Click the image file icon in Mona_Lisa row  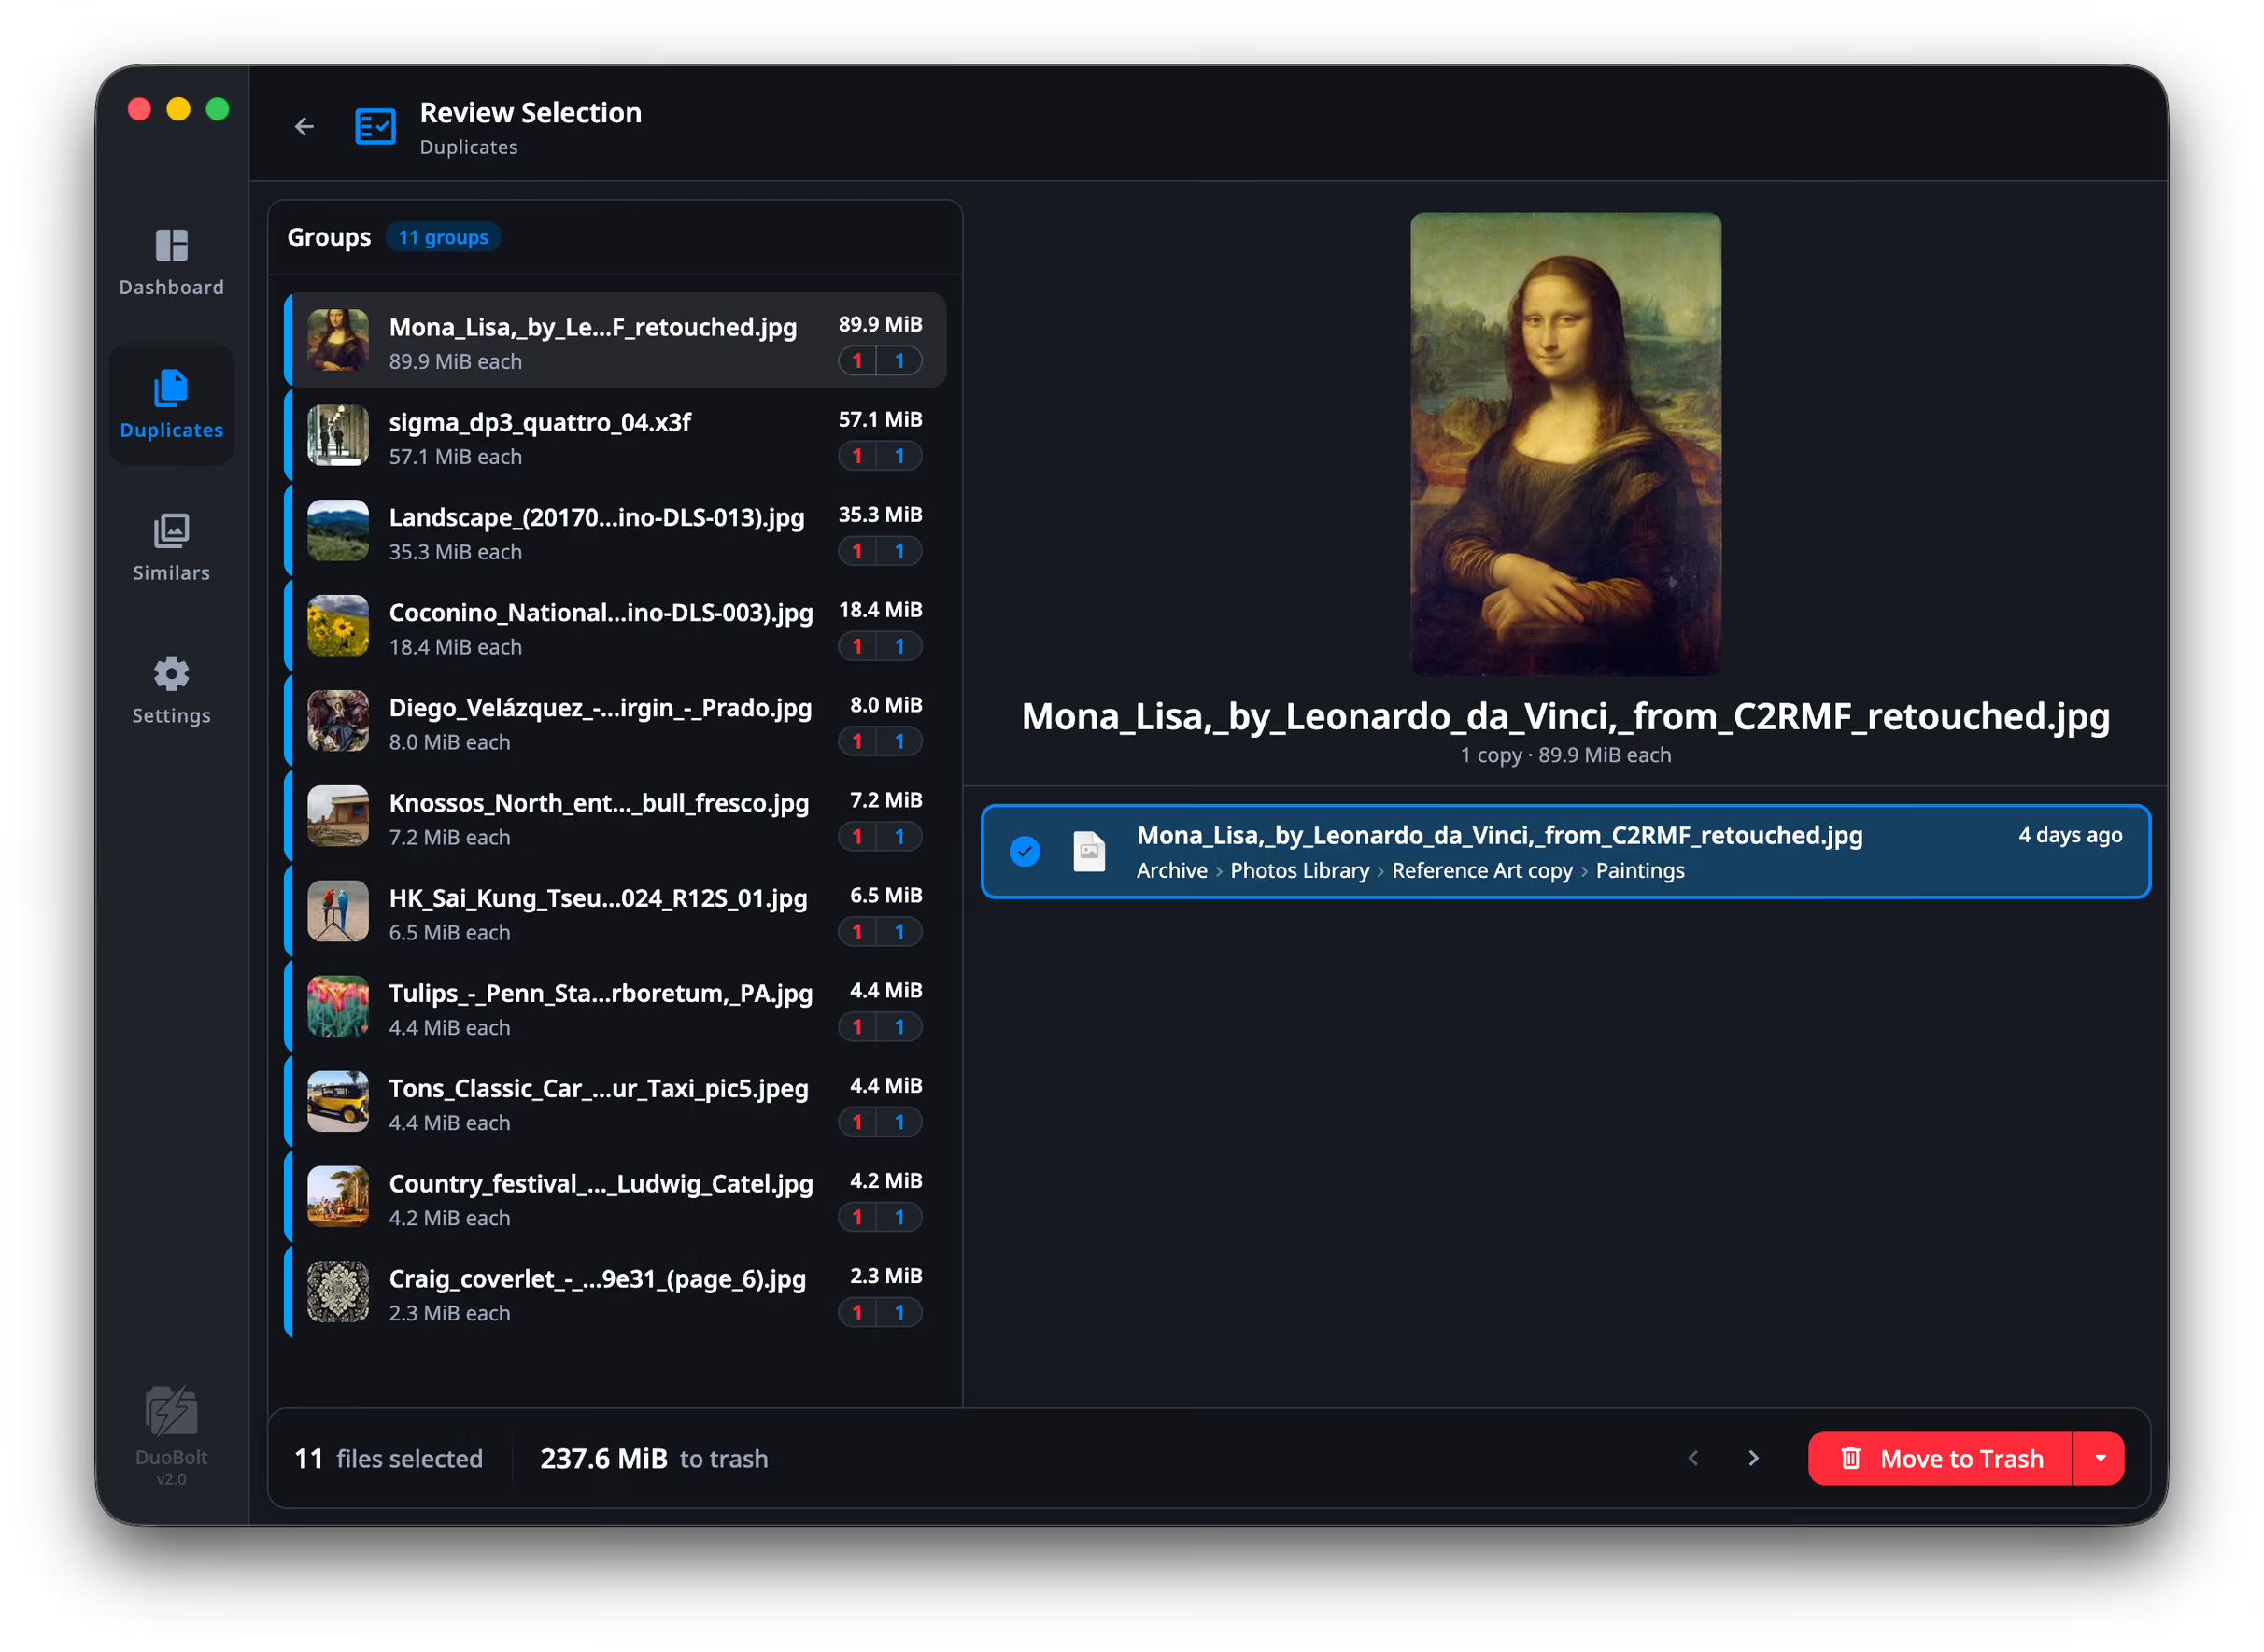pos(1089,851)
